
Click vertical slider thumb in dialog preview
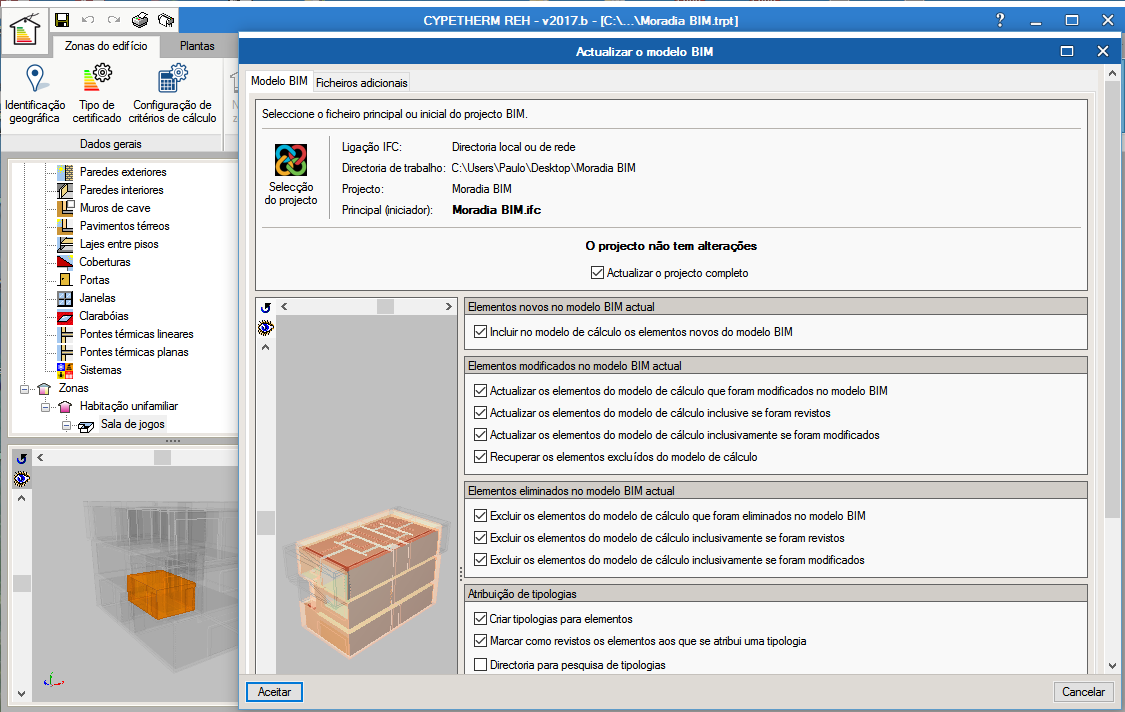click(265, 523)
